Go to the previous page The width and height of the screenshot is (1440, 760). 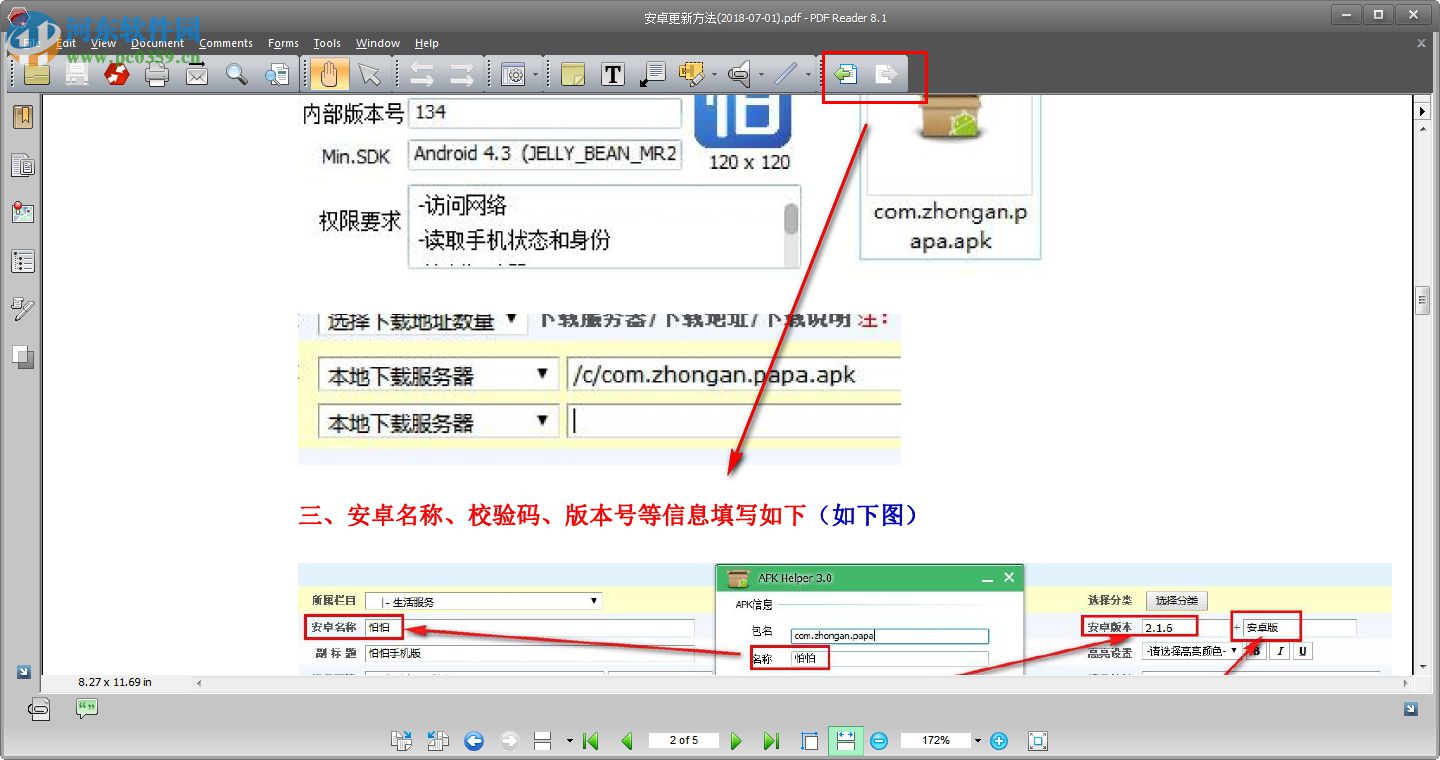(627, 741)
